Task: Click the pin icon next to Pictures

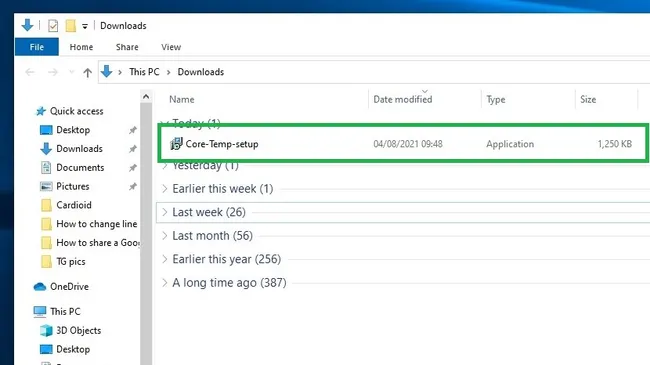Action: tap(133, 187)
